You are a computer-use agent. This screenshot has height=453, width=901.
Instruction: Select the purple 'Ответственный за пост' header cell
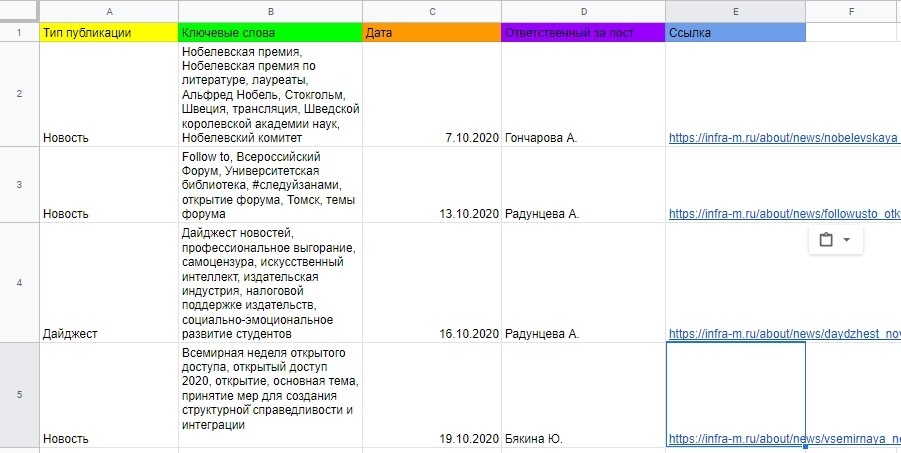click(x=584, y=32)
